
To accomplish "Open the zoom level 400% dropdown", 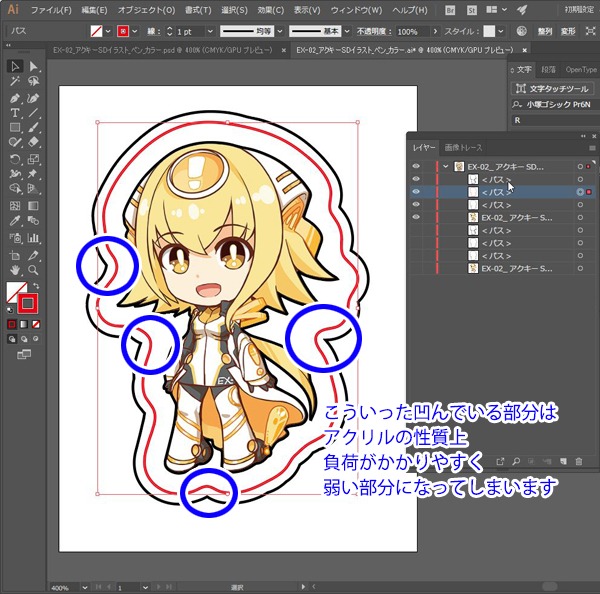I will [x=85, y=587].
